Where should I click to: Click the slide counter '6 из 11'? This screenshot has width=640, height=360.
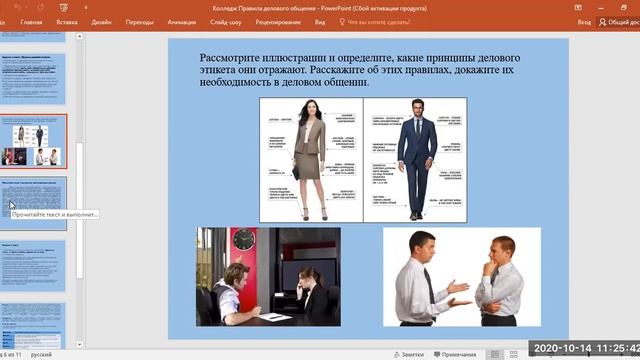(x=11, y=355)
